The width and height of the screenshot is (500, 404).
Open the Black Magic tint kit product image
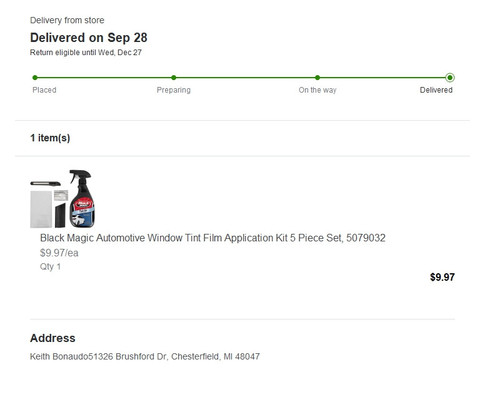coord(63,199)
